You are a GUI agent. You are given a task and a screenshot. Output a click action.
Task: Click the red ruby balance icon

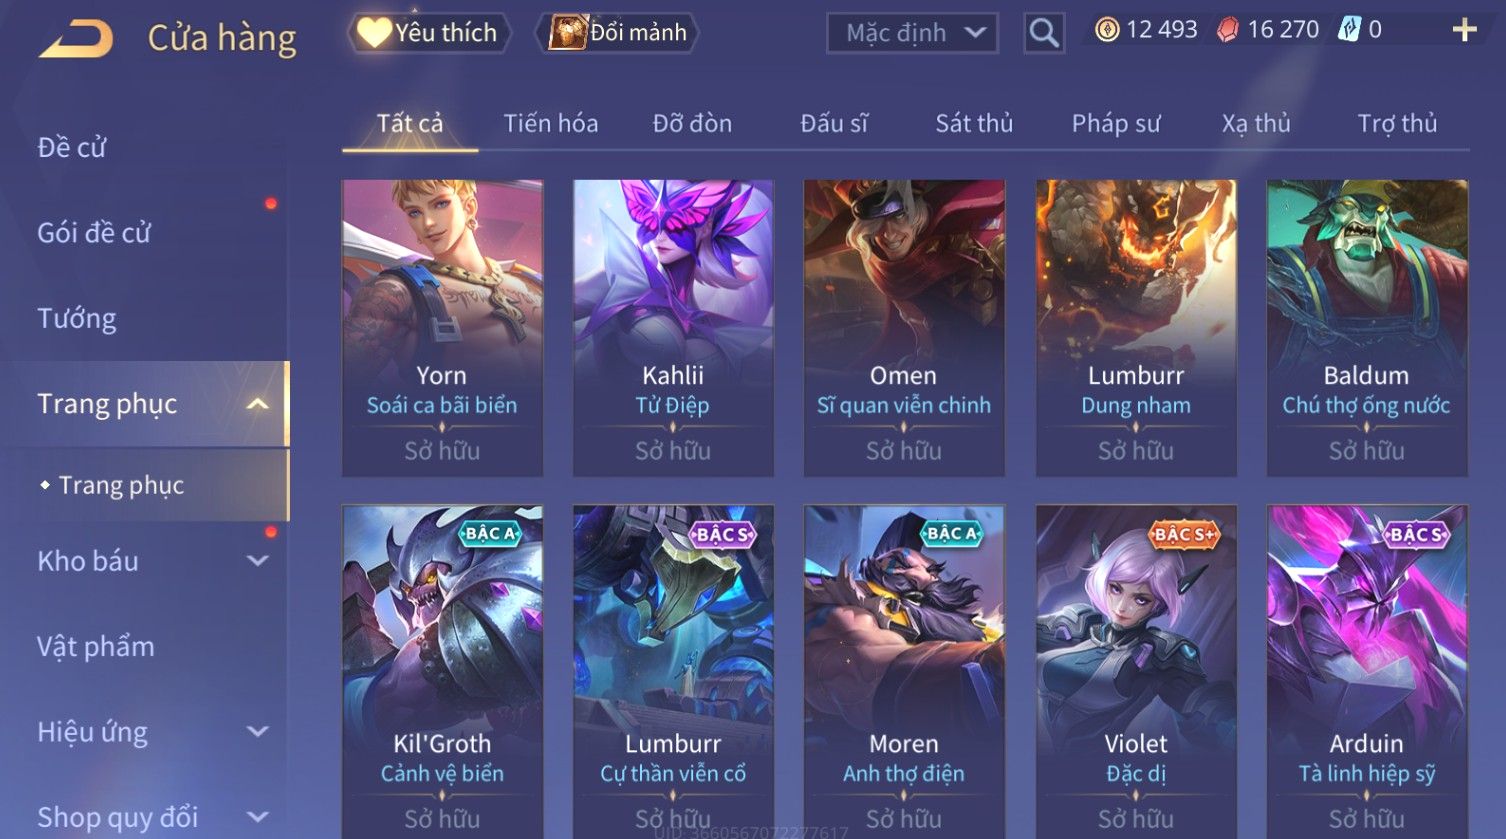pyautogui.click(x=1227, y=30)
